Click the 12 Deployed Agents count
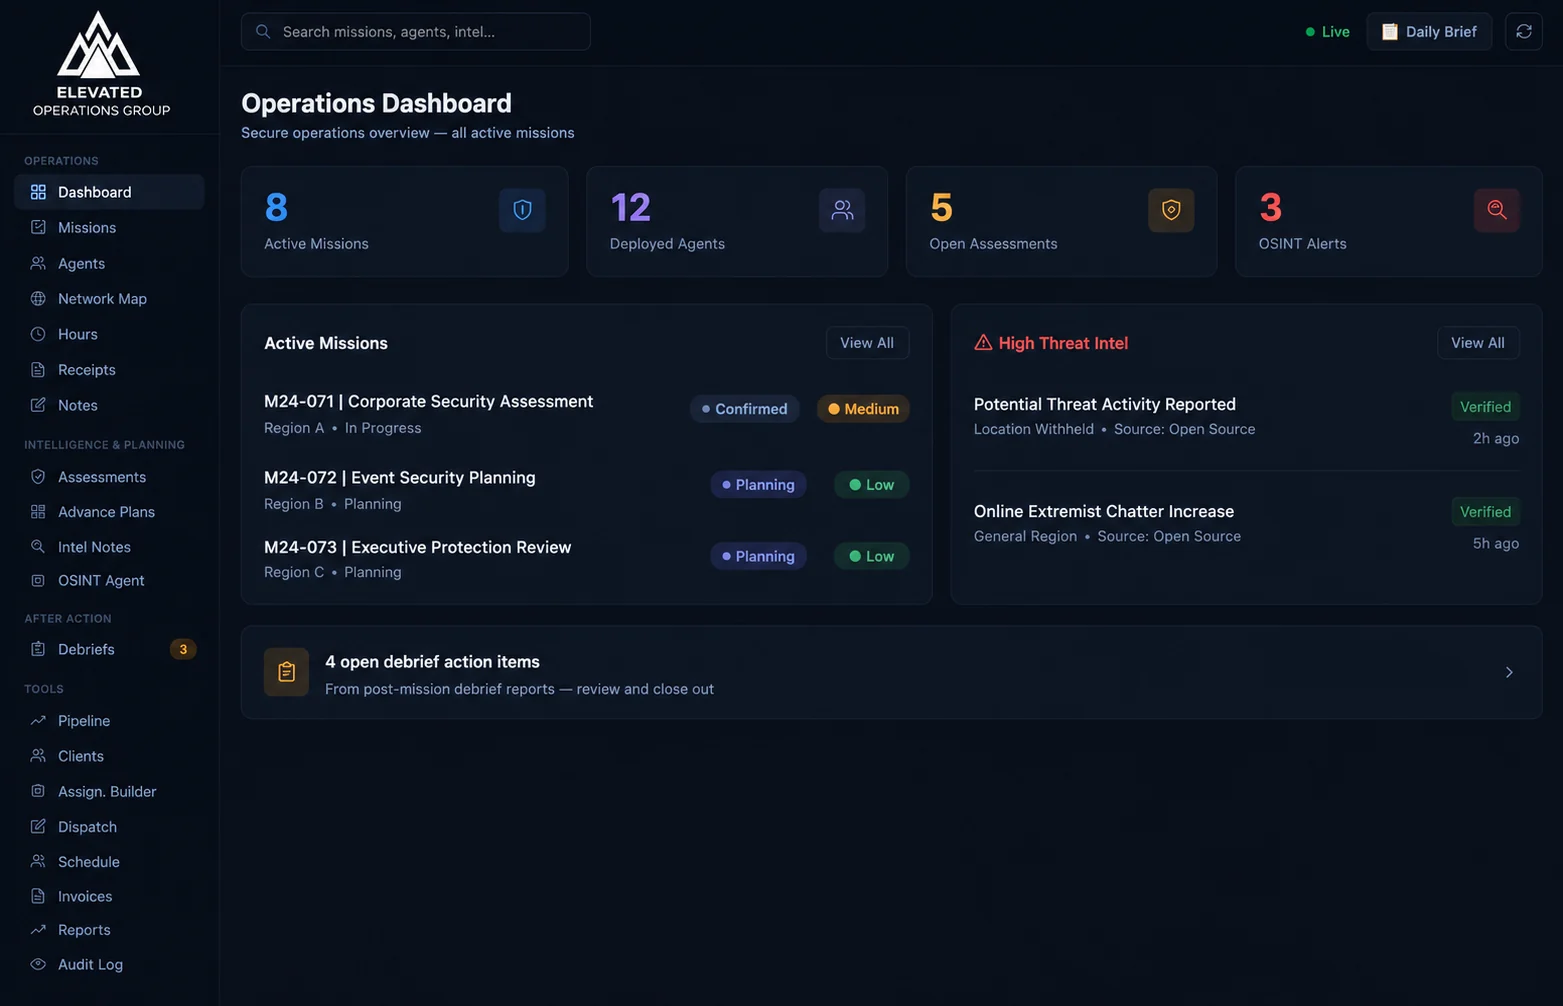This screenshot has width=1563, height=1006. 630,208
